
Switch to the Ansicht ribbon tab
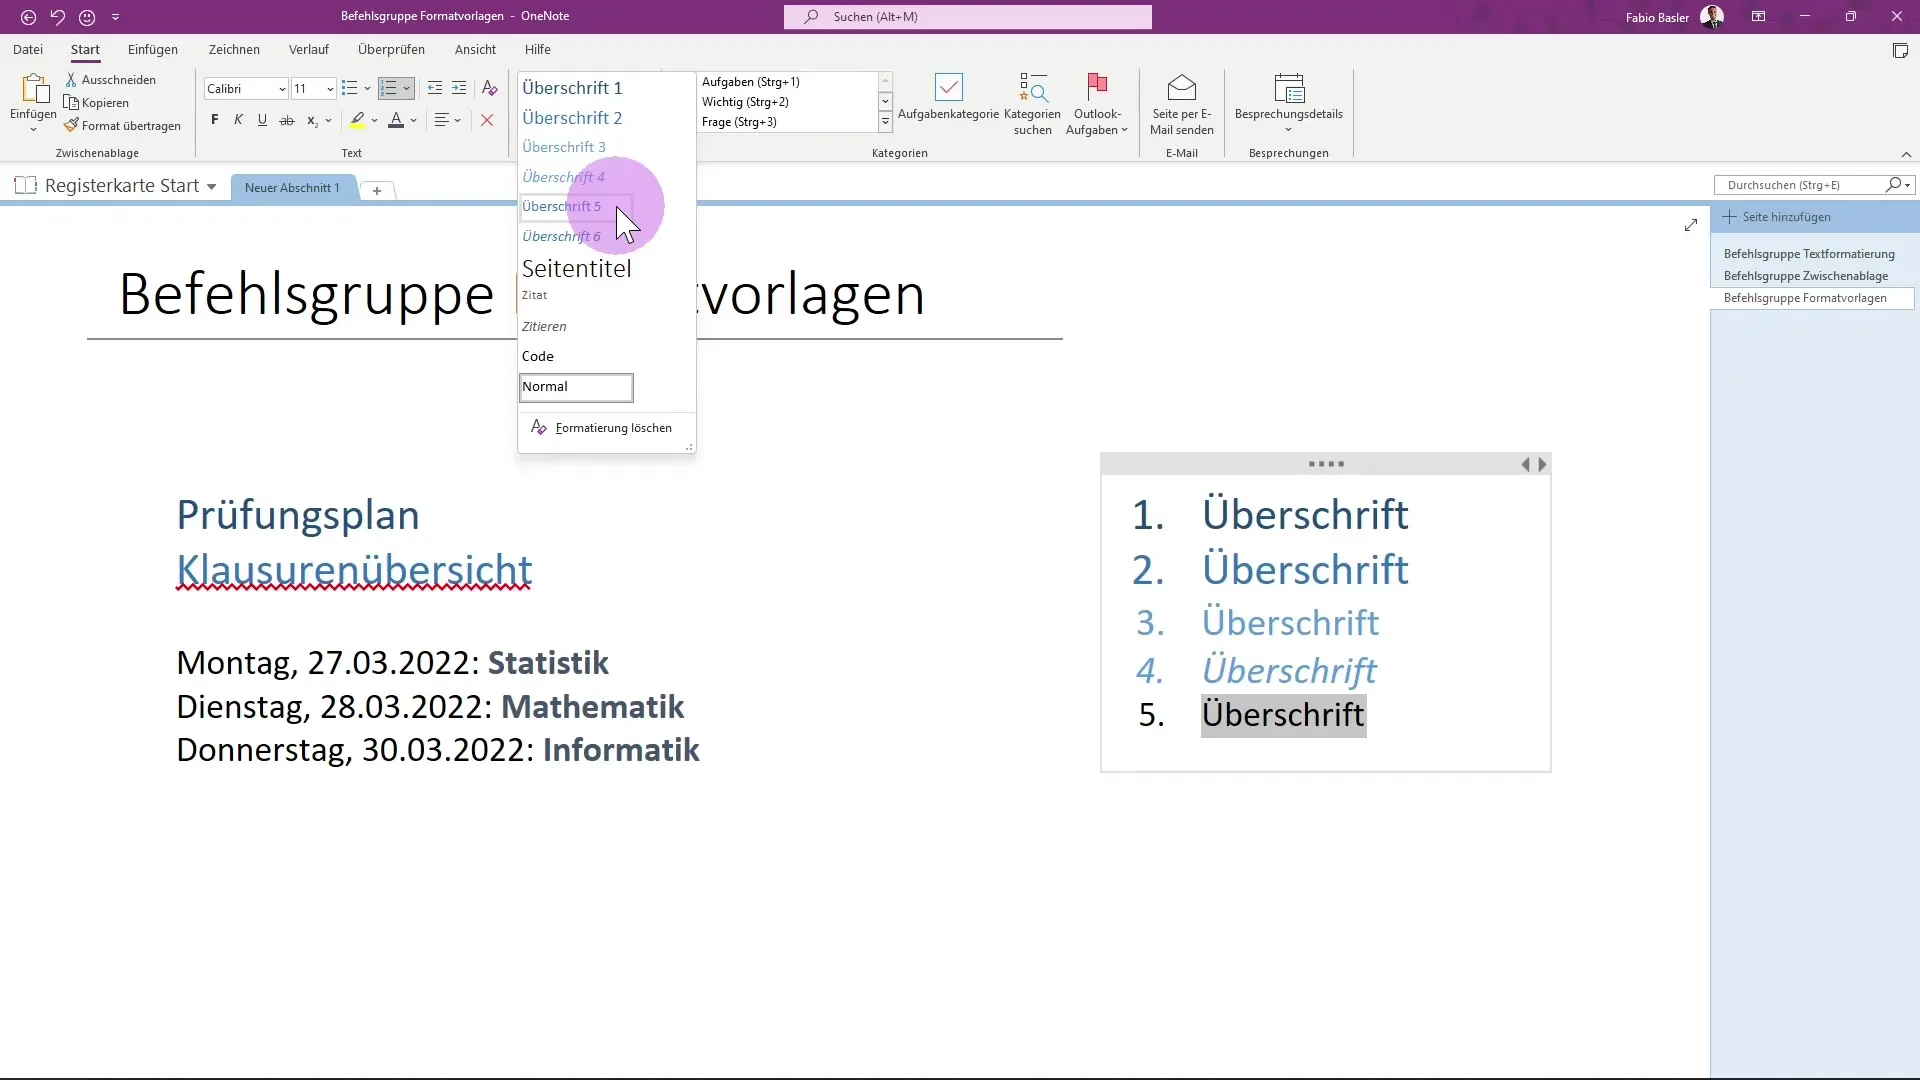click(475, 49)
